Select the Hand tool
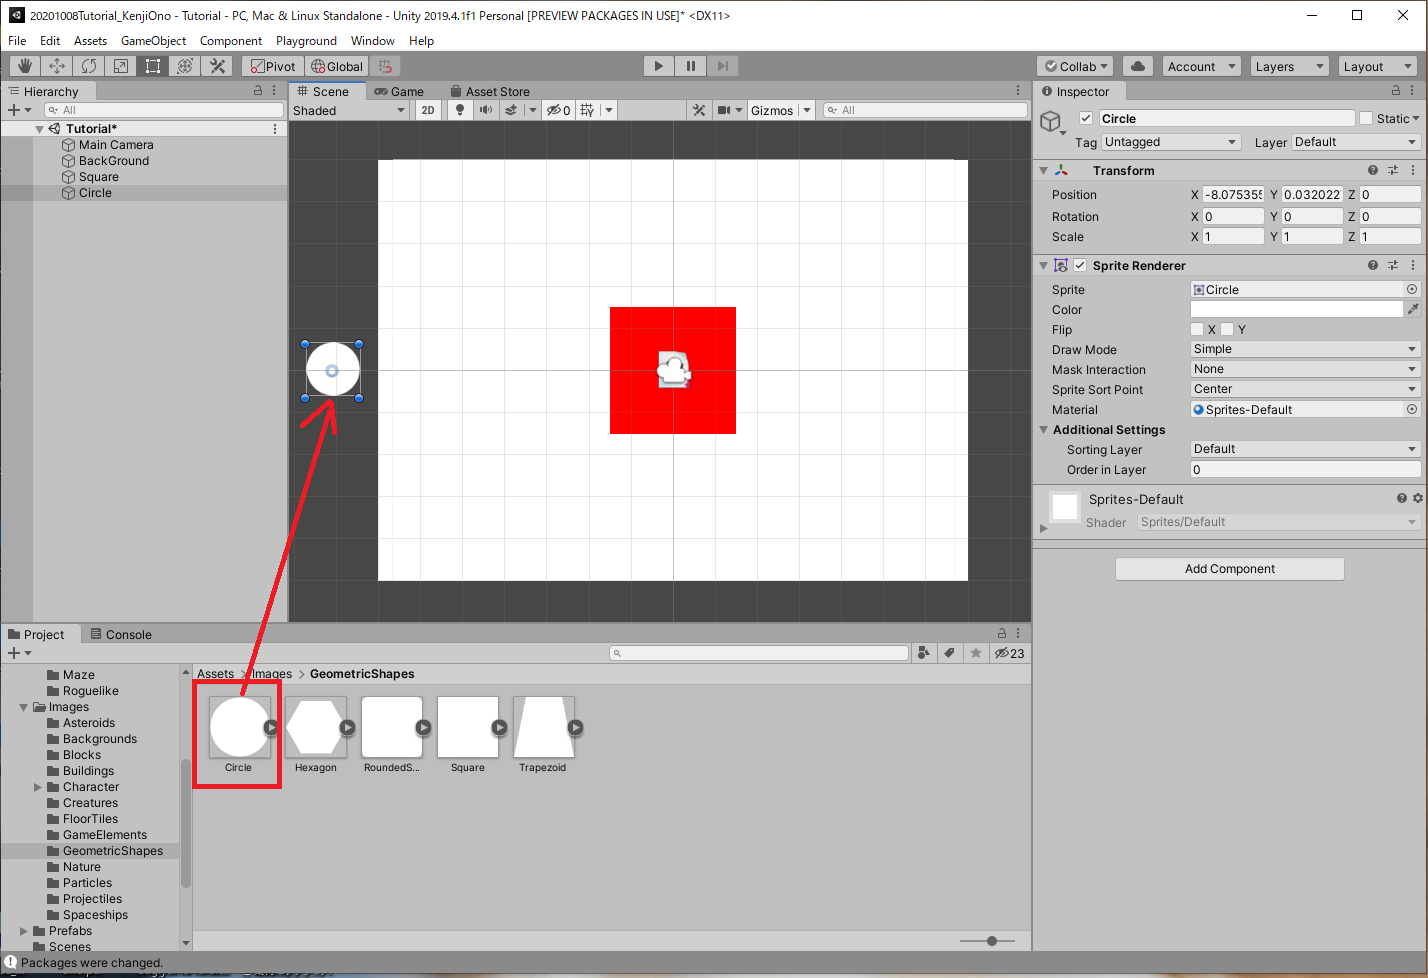This screenshot has width=1428, height=978. 25,66
